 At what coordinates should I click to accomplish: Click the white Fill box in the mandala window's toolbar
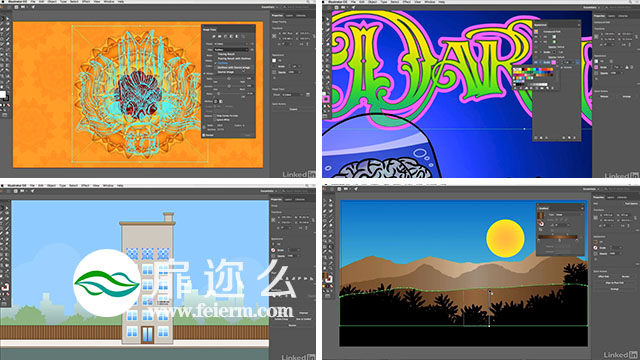3,95
